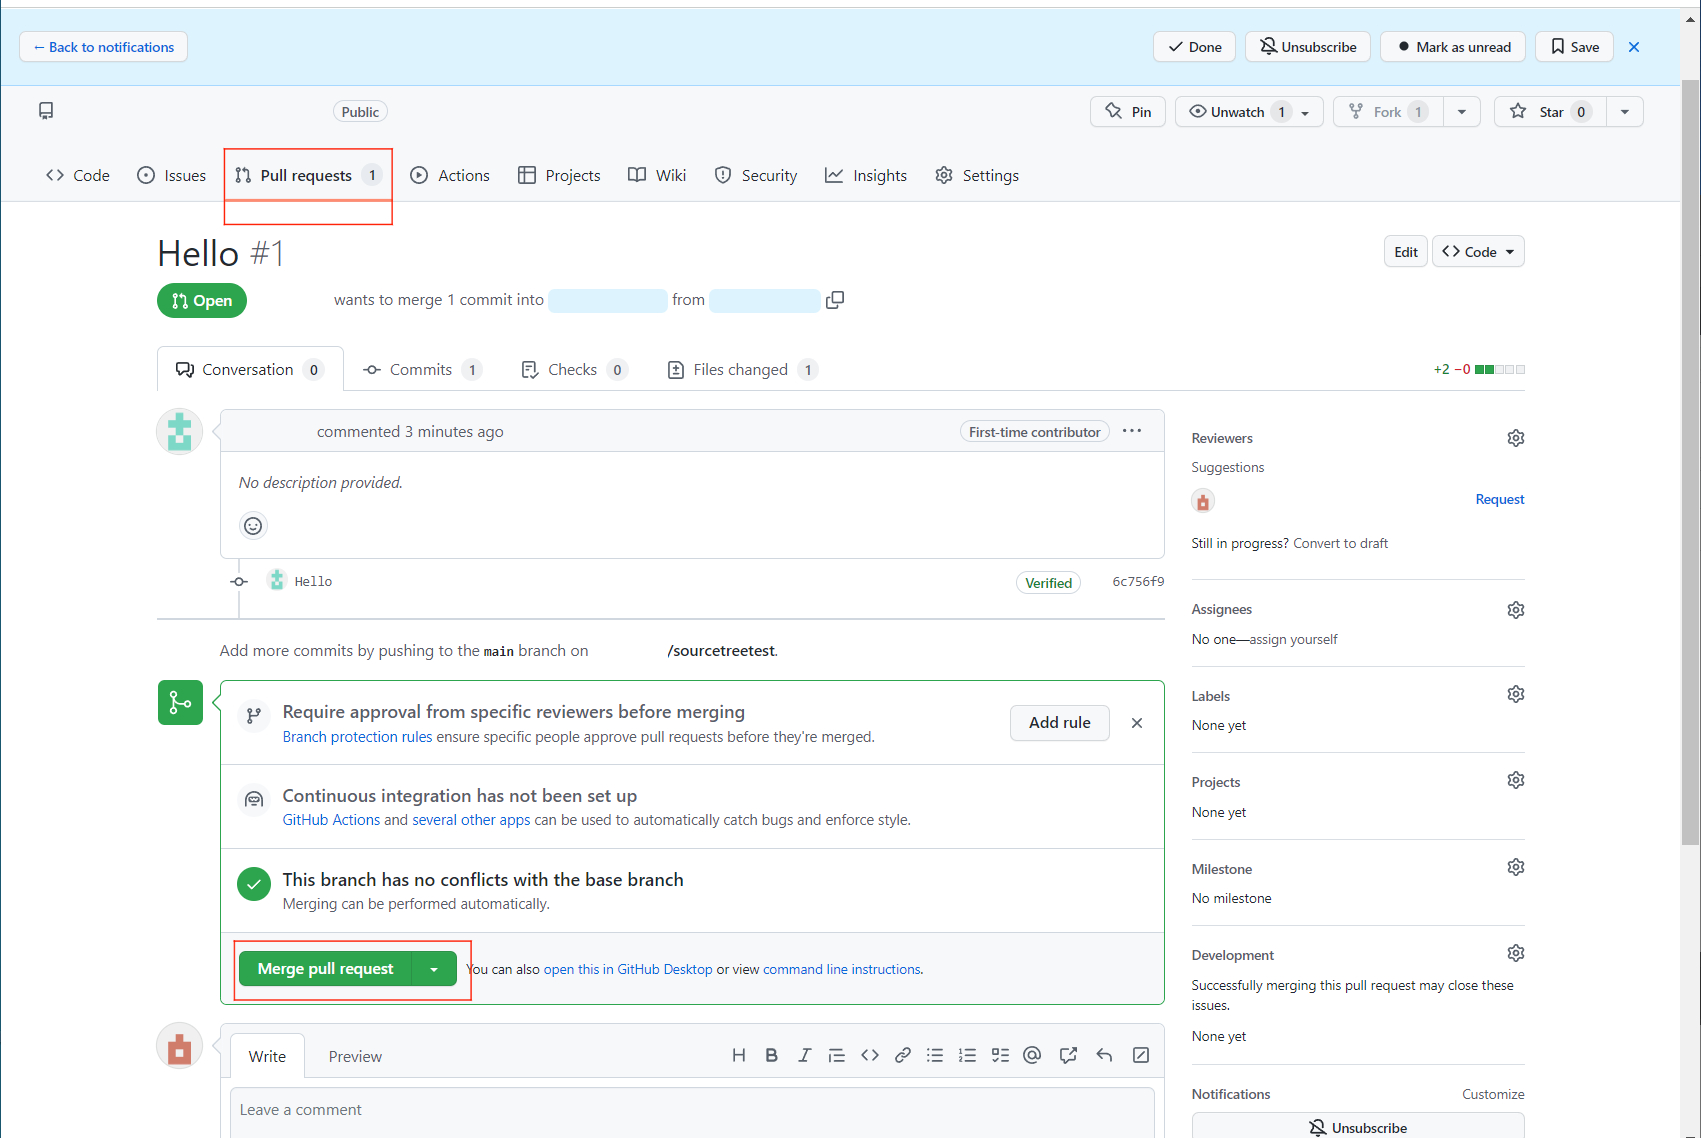Open the Security tab

click(756, 176)
